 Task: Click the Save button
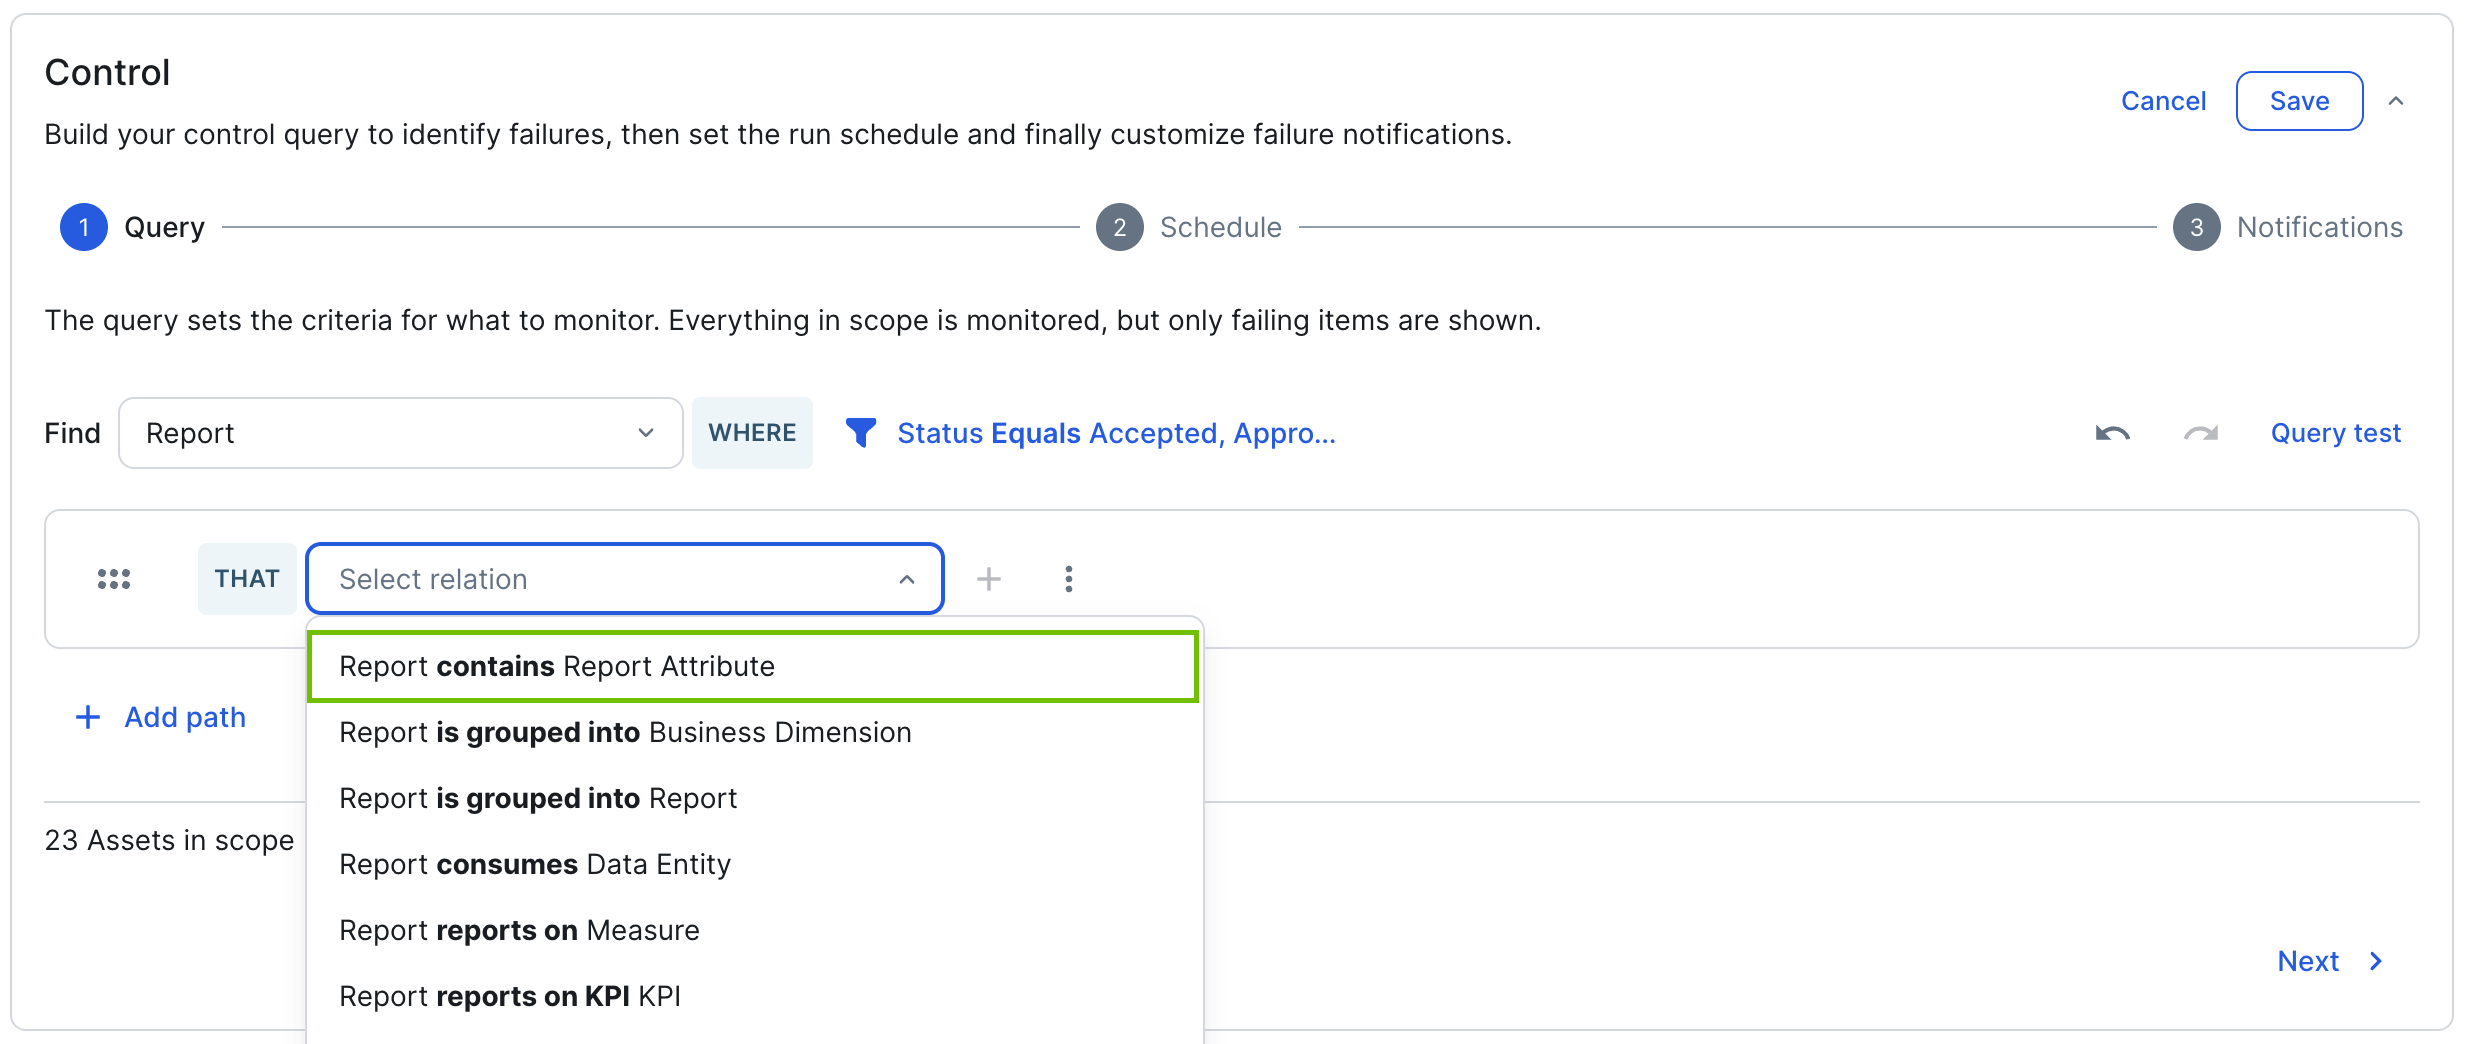2299,101
